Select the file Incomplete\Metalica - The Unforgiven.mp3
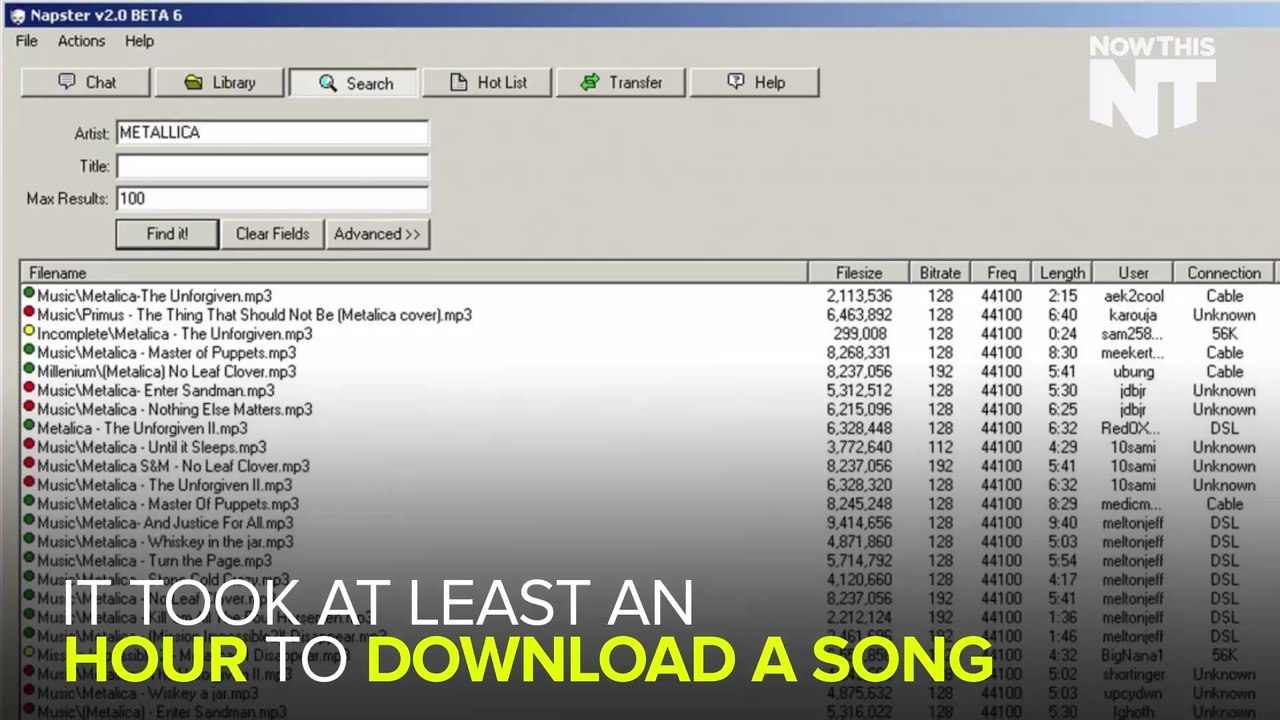The image size is (1280, 720). pyautogui.click(x=174, y=334)
